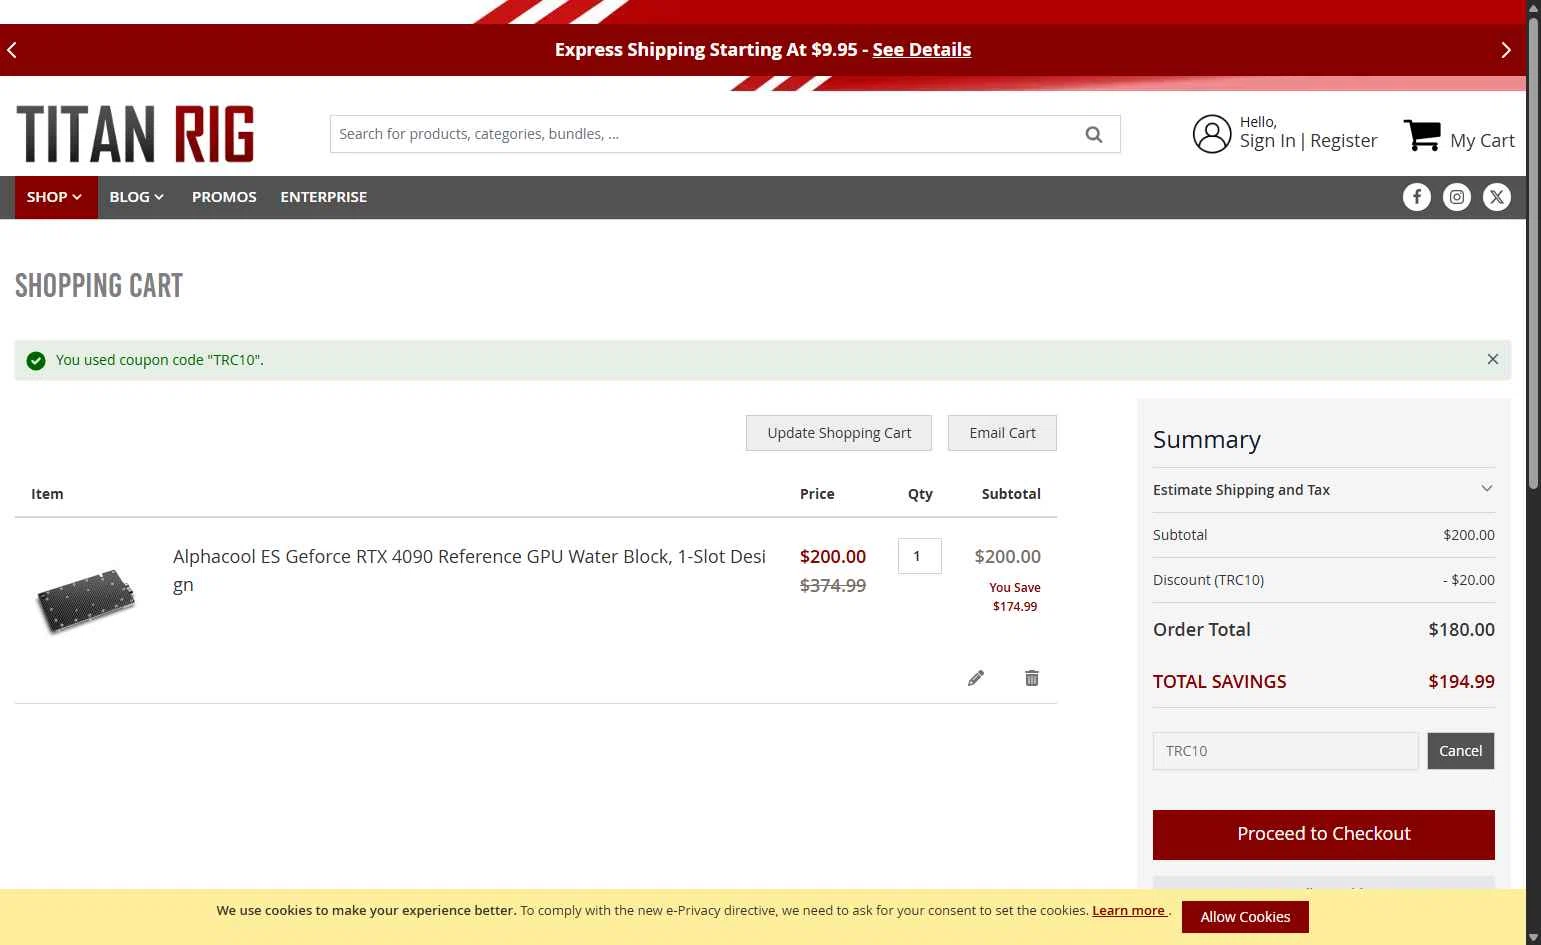Image resolution: width=1541 pixels, height=945 pixels.
Task: Cancel the applied coupon
Action: 1460,751
